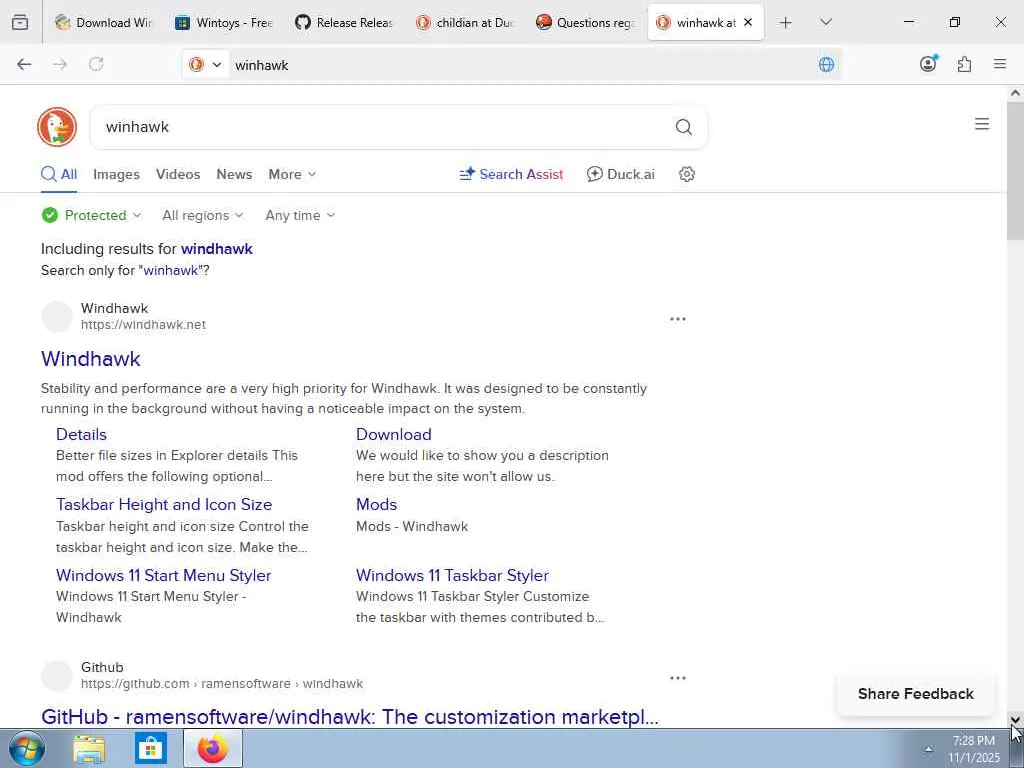
Task: Open the Firefox account icon
Action: click(x=928, y=63)
